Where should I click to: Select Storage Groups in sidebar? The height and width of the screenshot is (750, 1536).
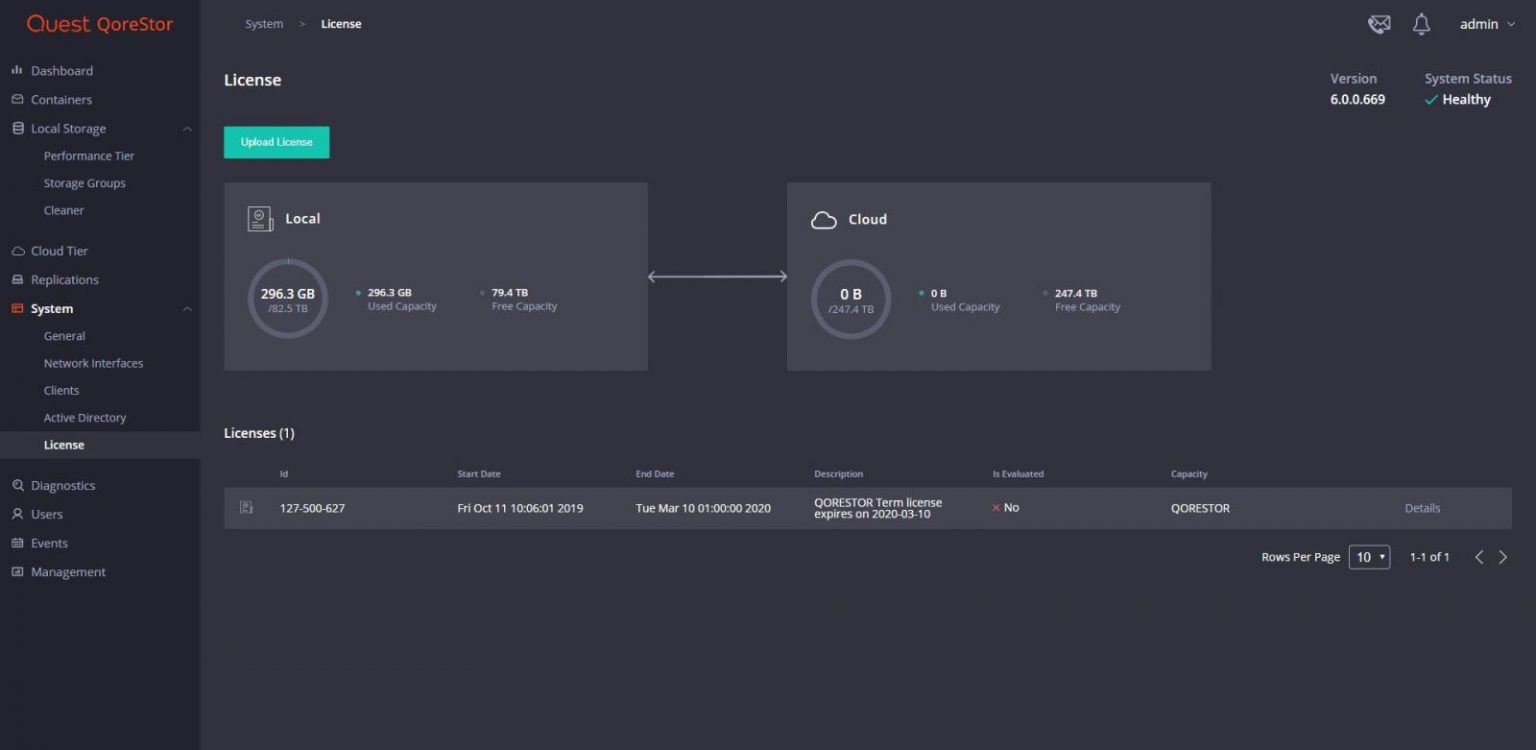[85, 183]
